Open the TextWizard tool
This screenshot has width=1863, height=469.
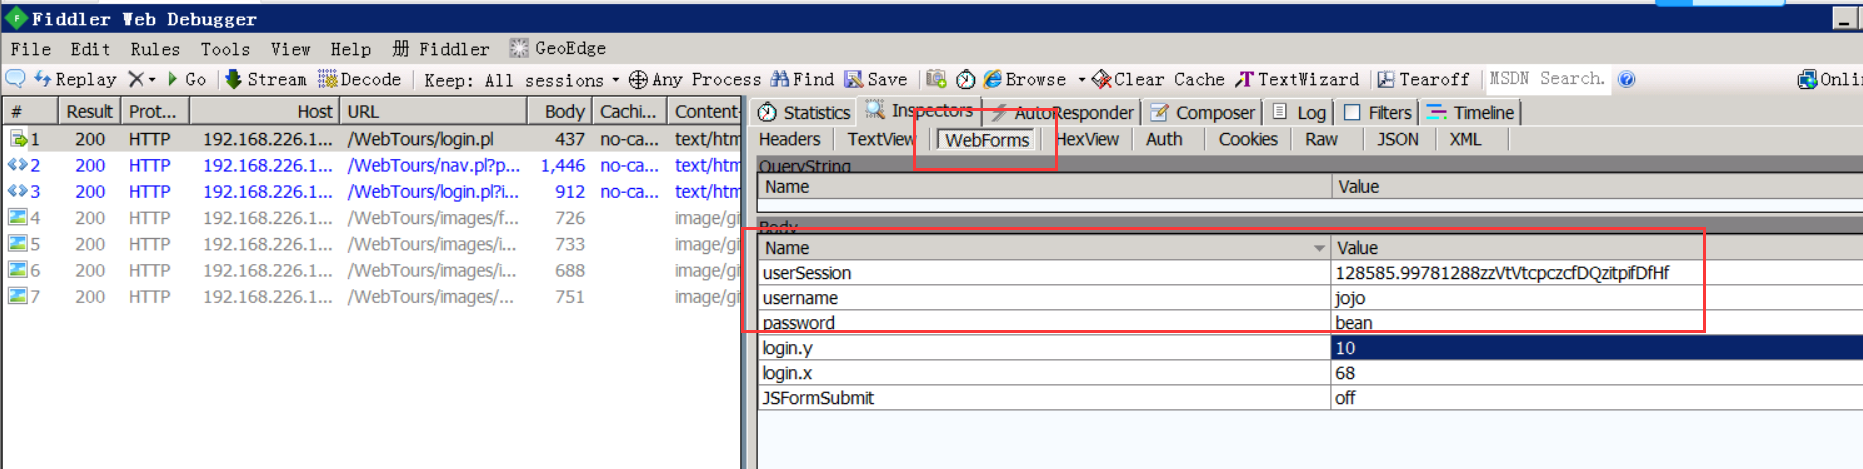tap(1297, 79)
